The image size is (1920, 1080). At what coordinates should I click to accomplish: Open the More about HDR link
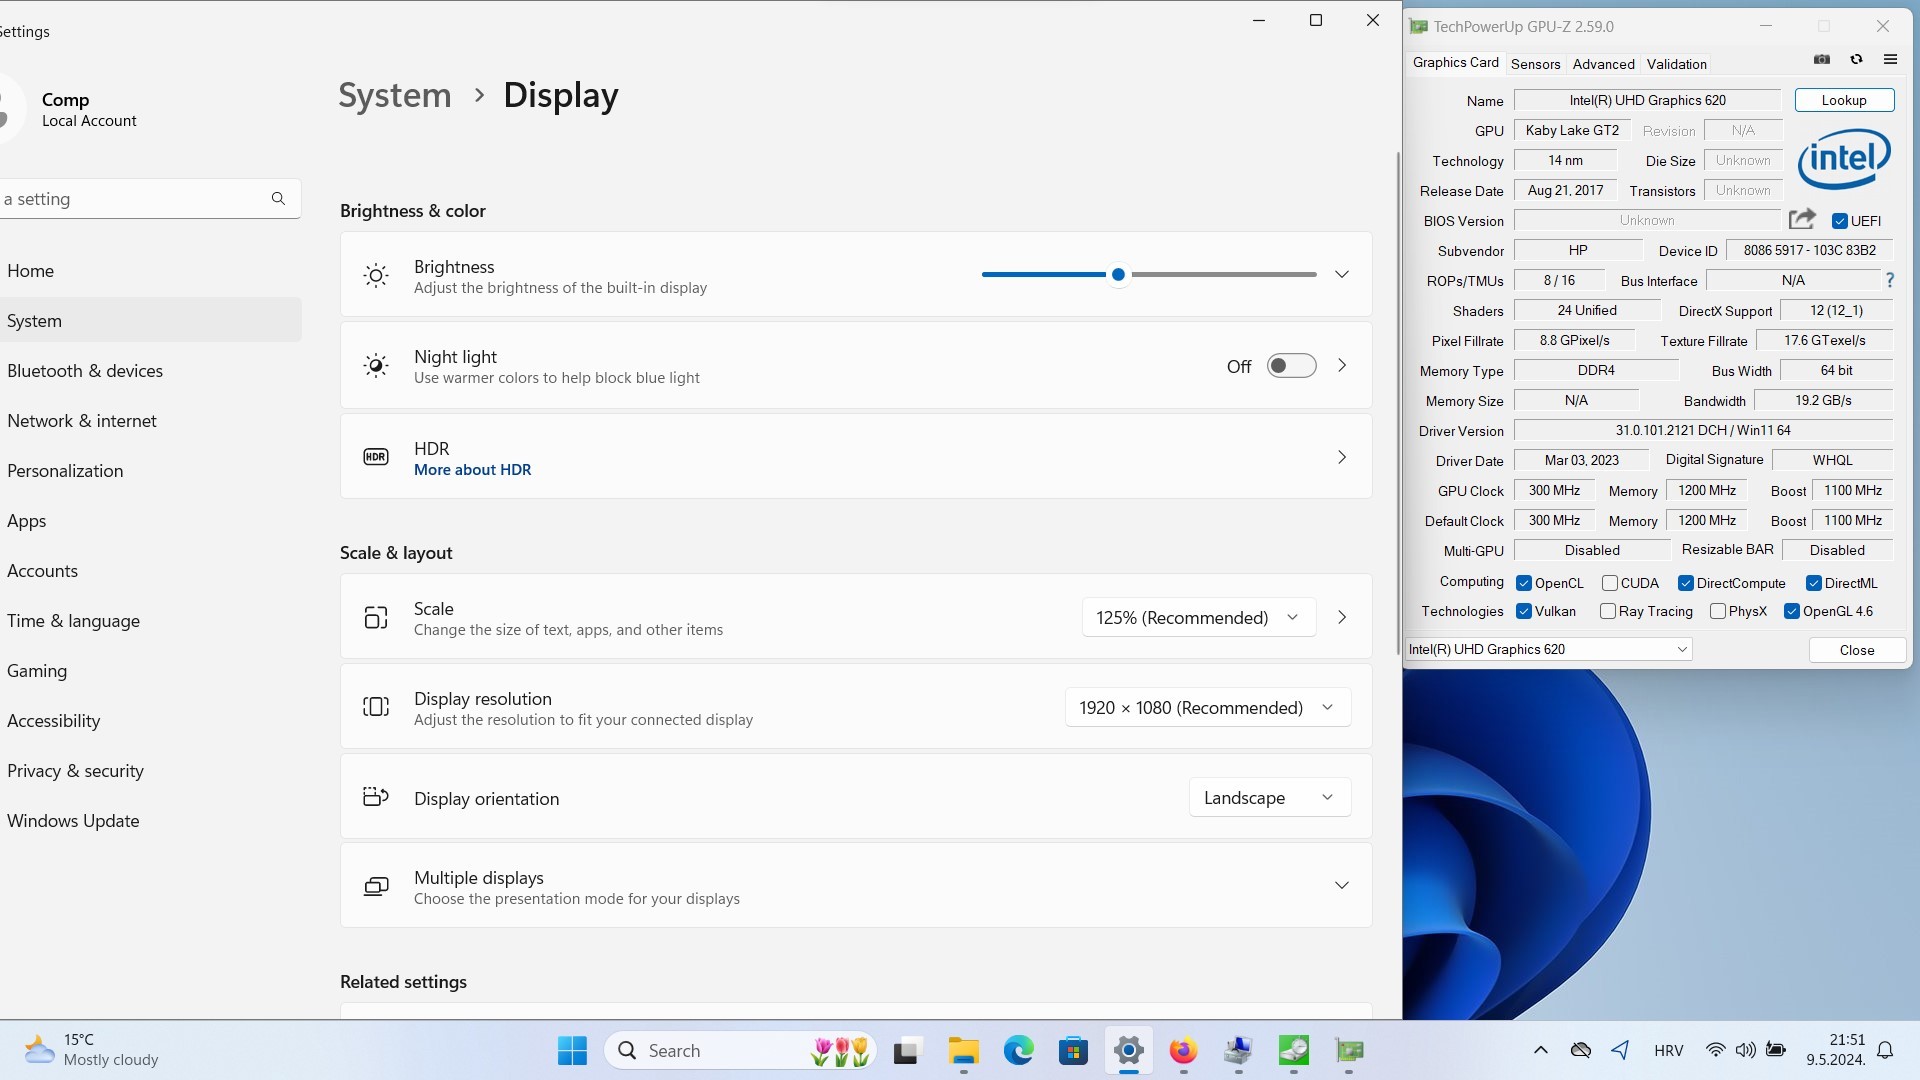[472, 470]
